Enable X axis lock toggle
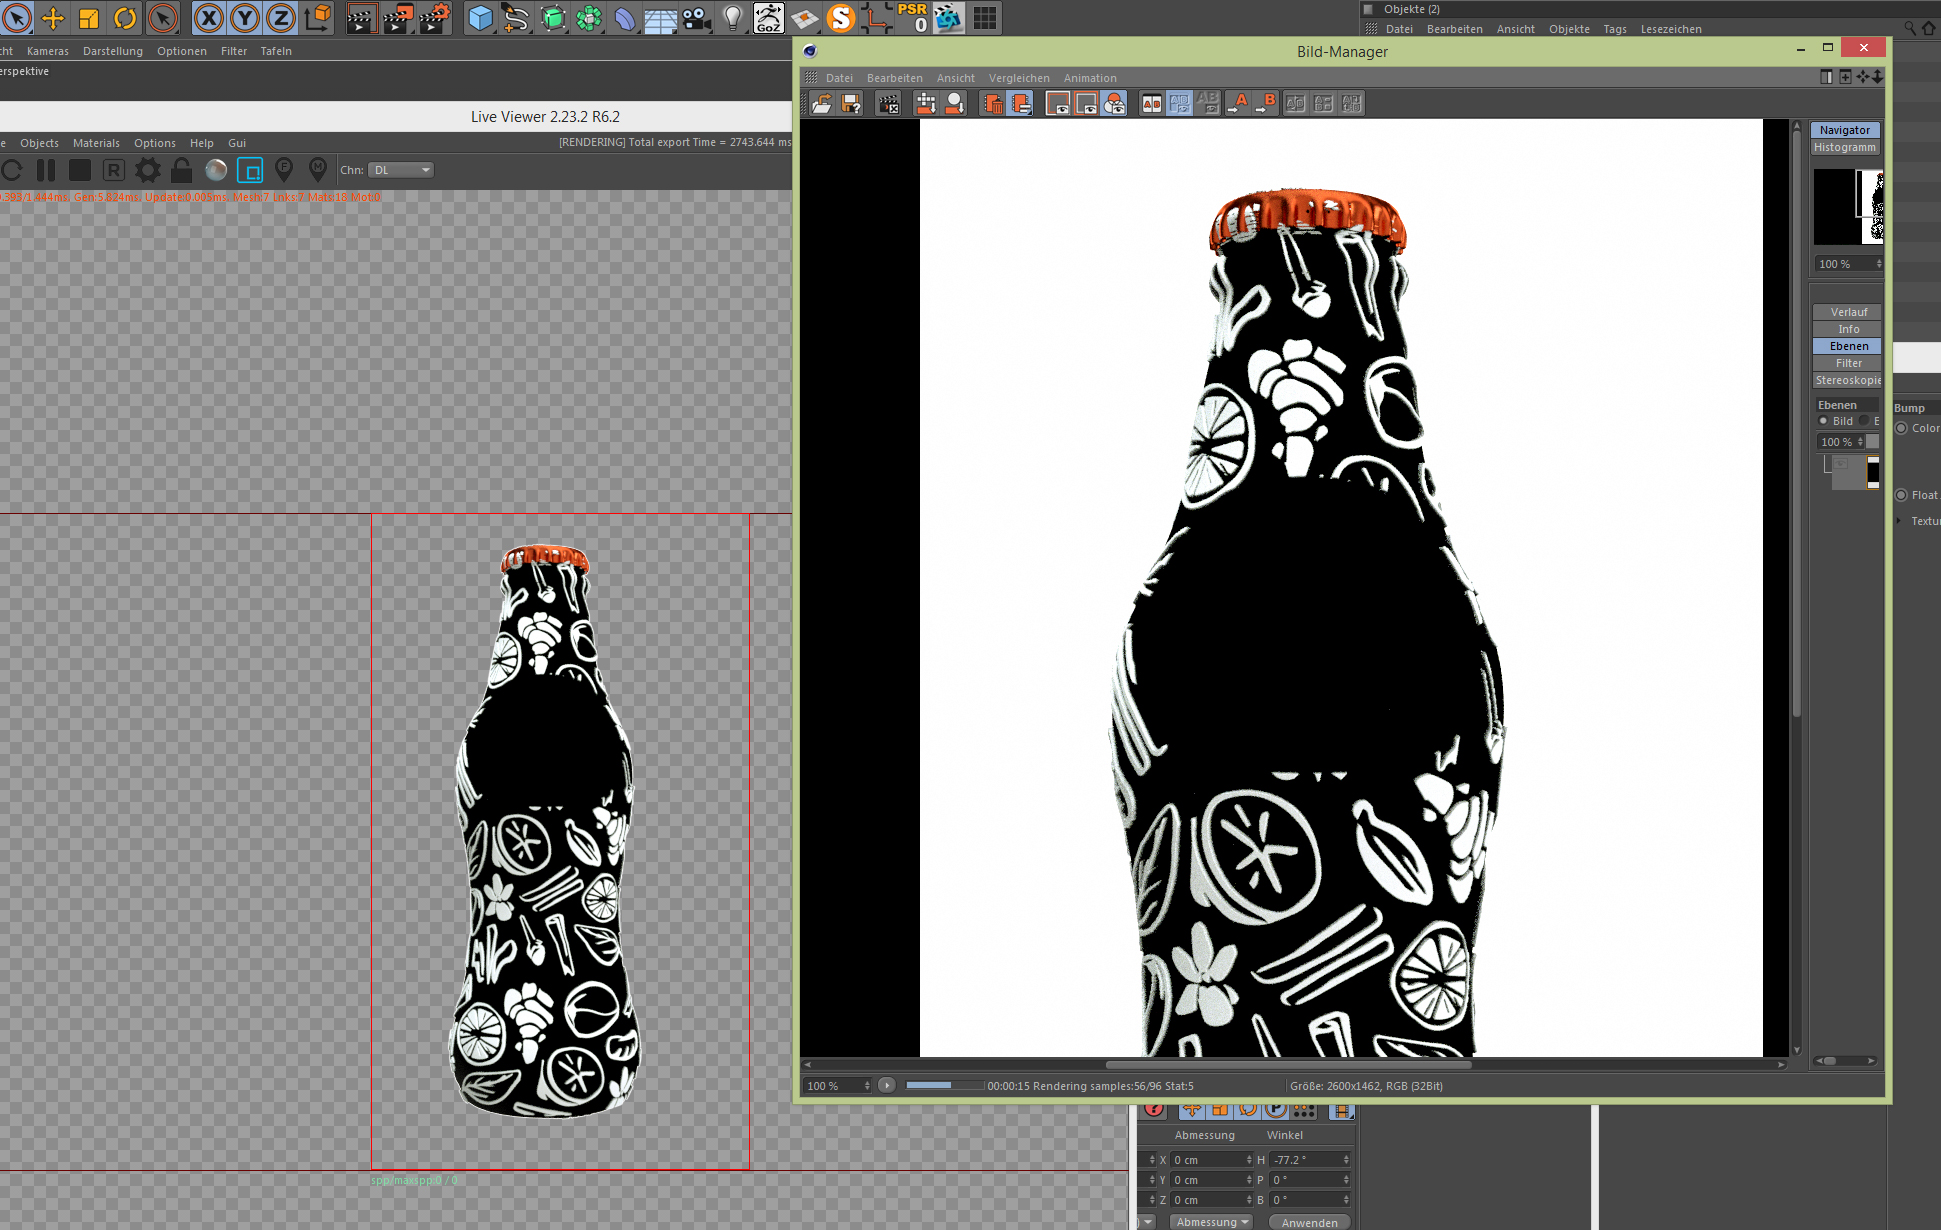The height and width of the screenshot is (1230, 1941). 208,18
